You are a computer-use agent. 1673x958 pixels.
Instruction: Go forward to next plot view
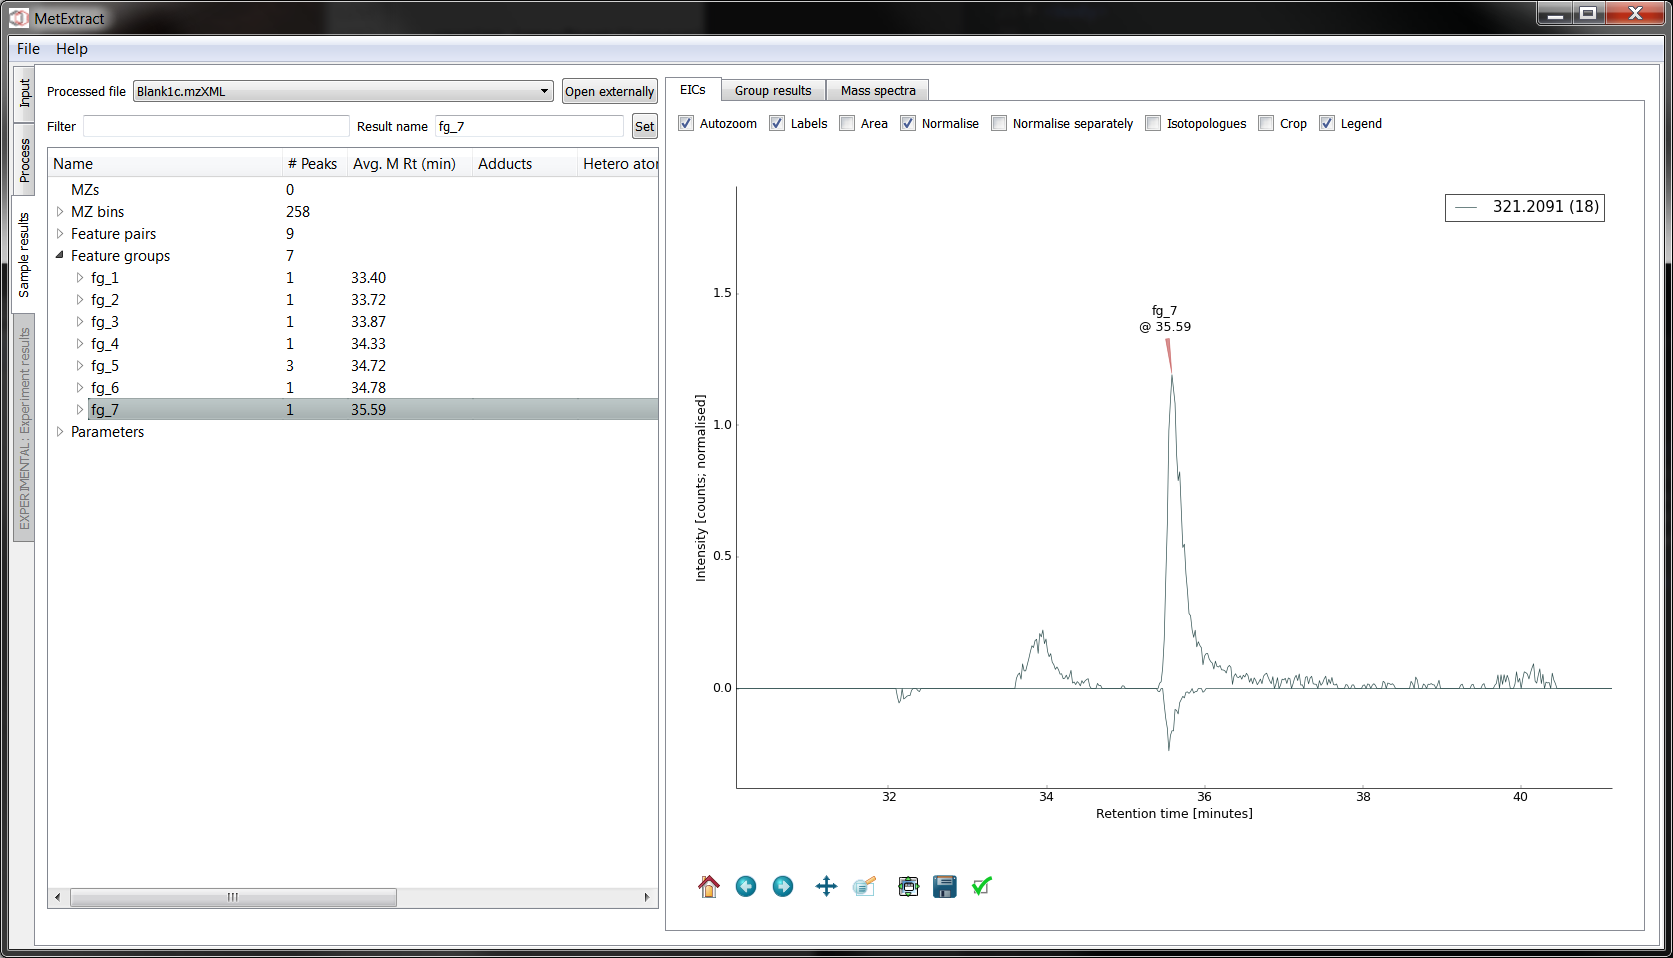point(783,886)
